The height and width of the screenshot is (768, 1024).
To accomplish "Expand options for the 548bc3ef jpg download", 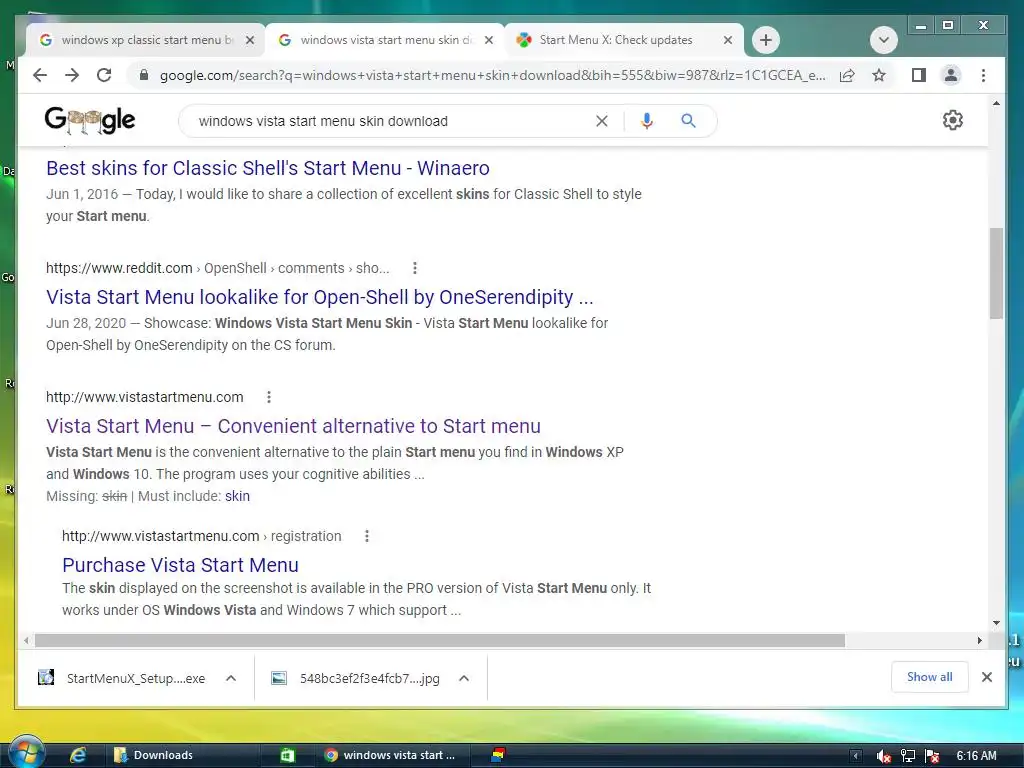I will pos(464,679).
